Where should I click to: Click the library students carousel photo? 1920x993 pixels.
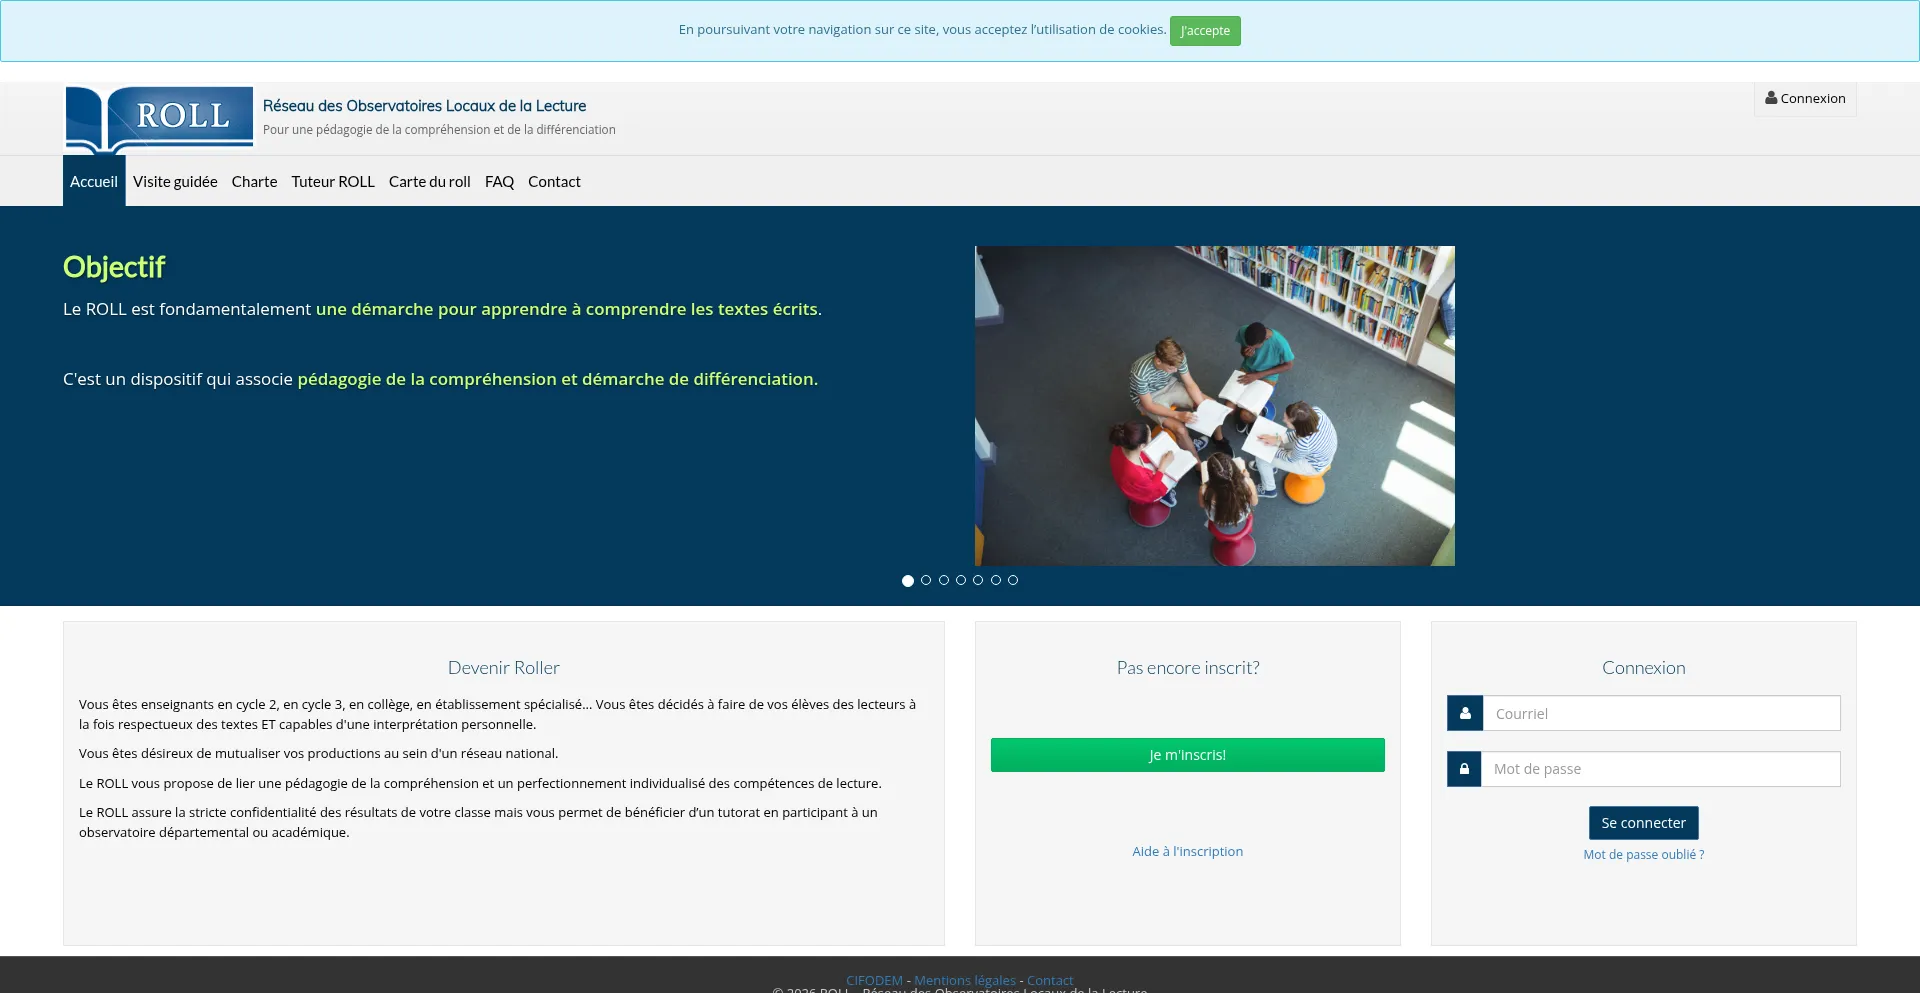(1215, 406)
